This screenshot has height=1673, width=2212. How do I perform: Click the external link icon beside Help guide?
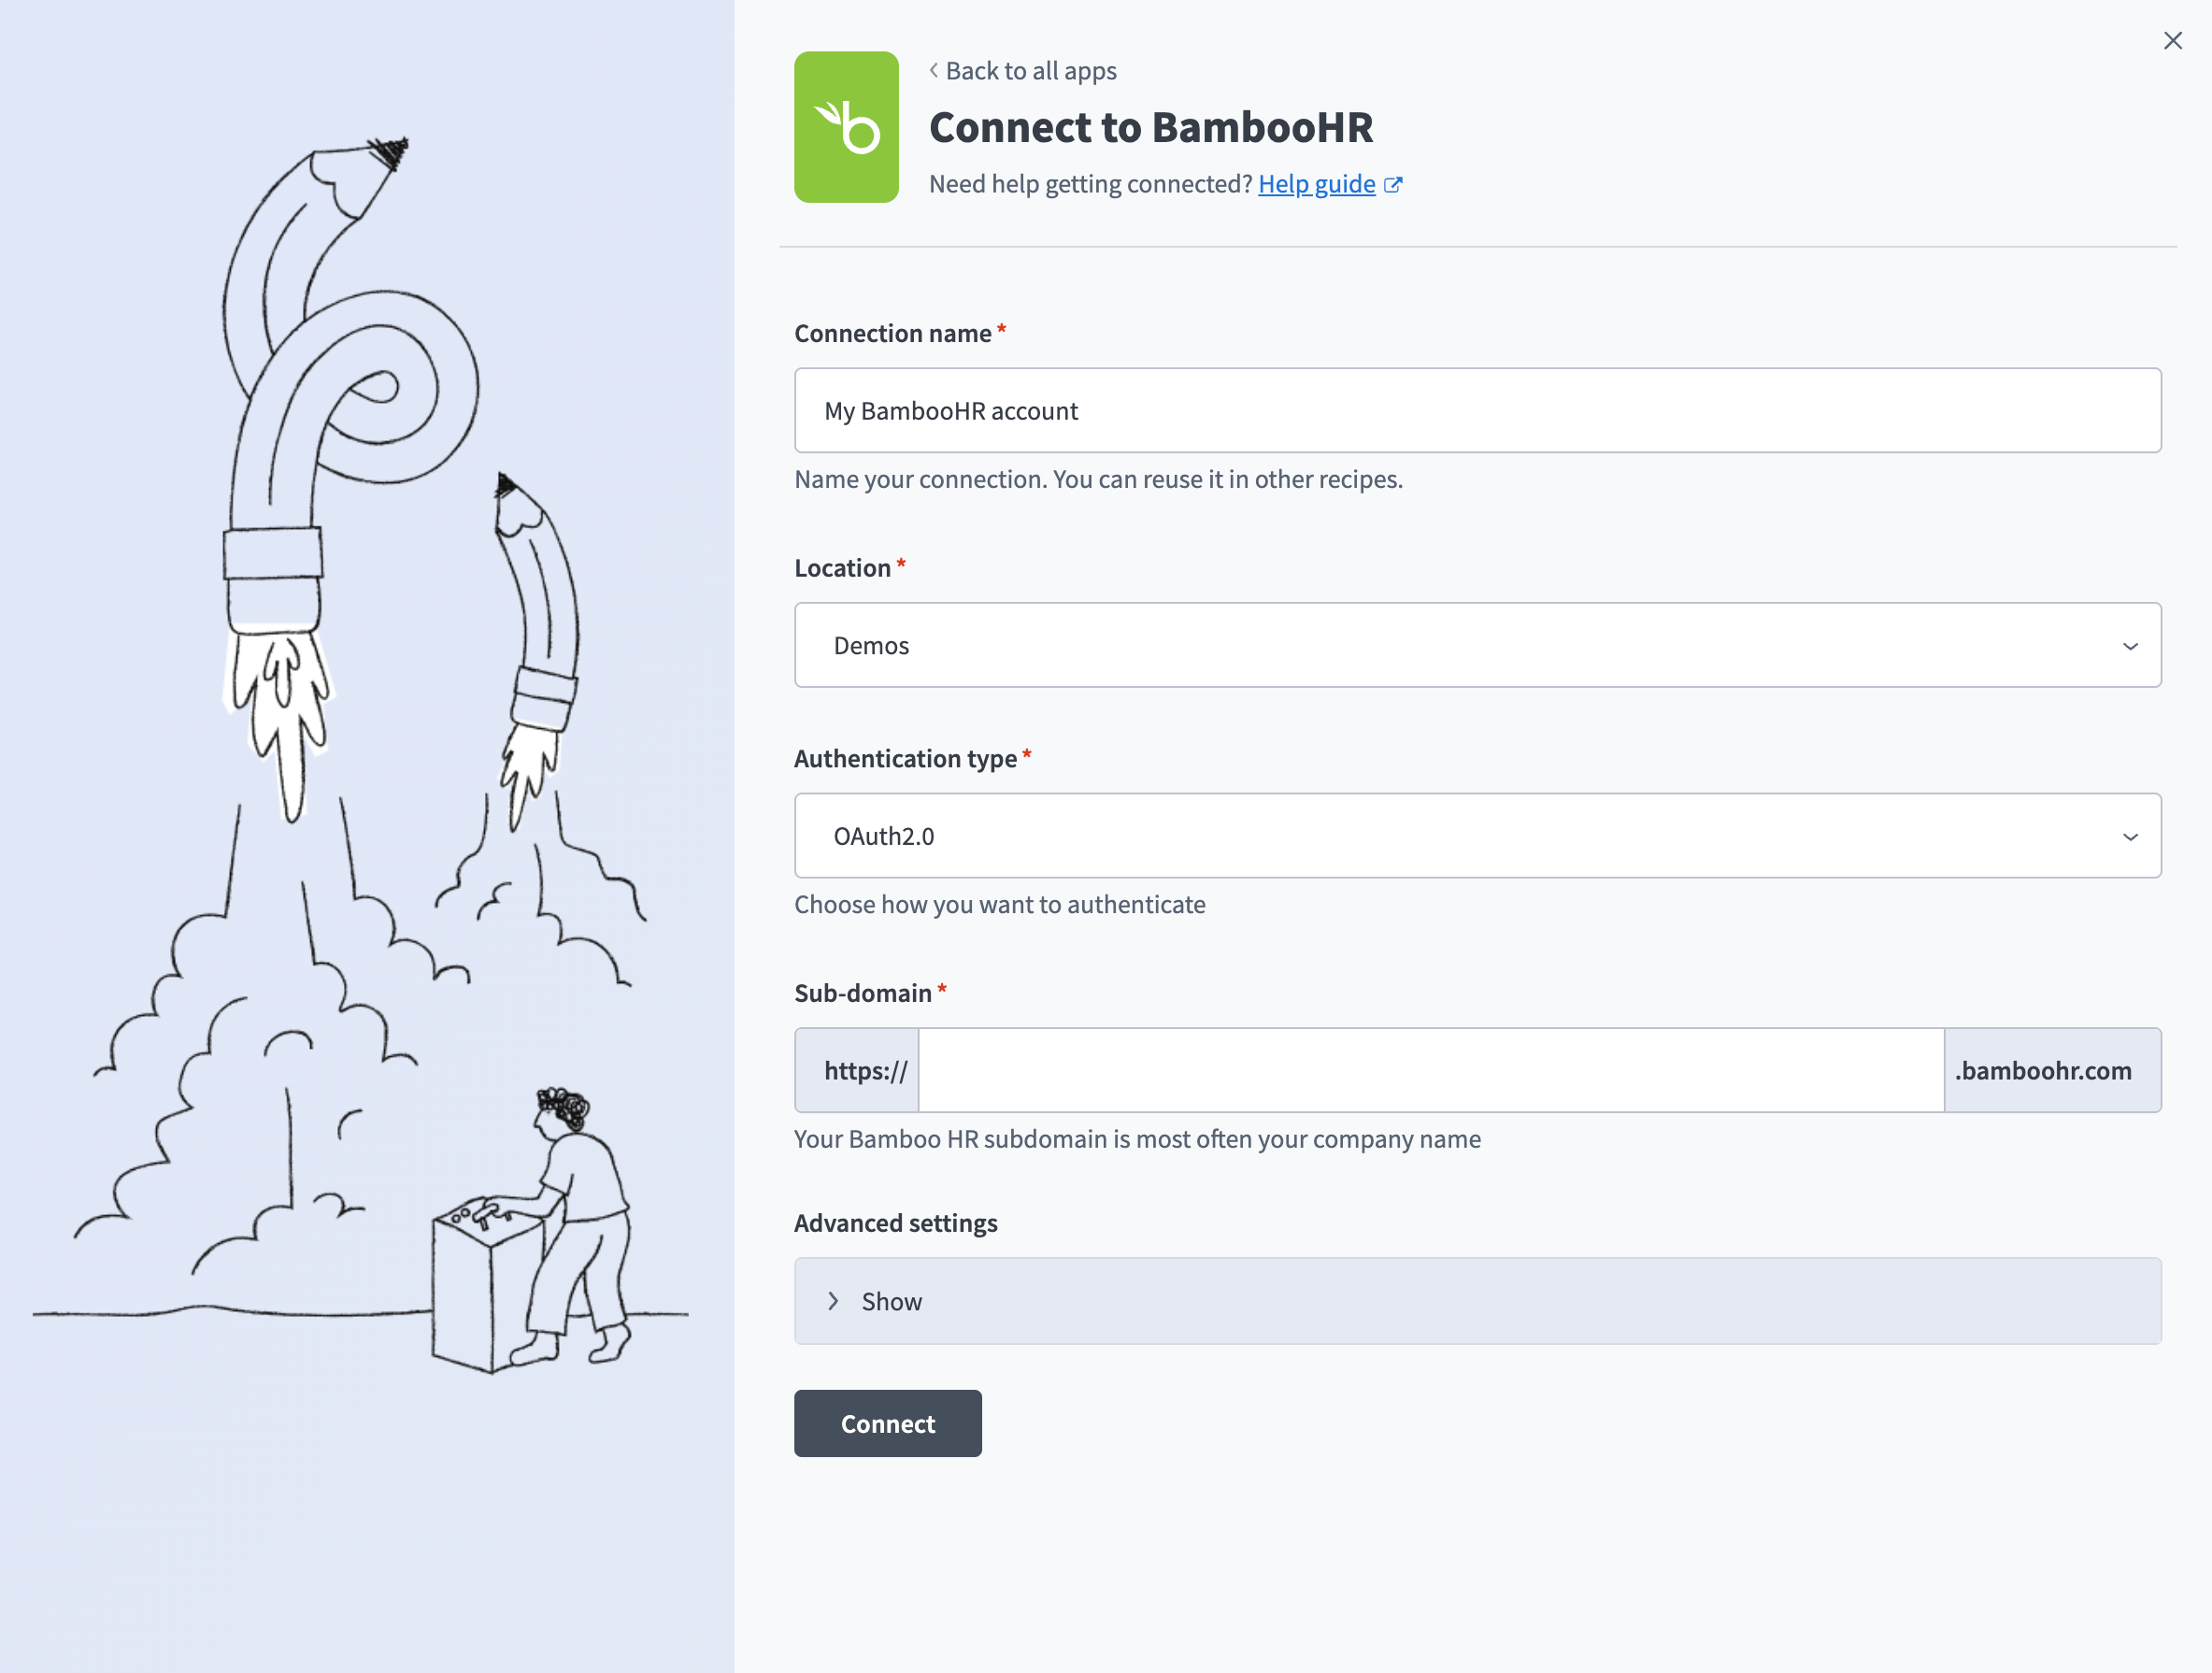click(1393, 185)
